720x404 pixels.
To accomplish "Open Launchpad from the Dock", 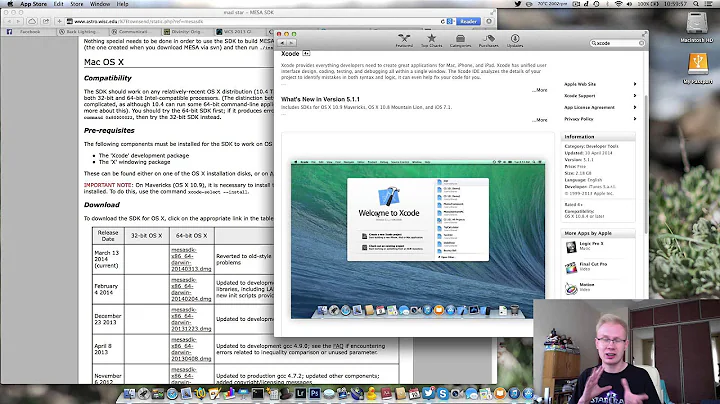I will coord(143,393).
